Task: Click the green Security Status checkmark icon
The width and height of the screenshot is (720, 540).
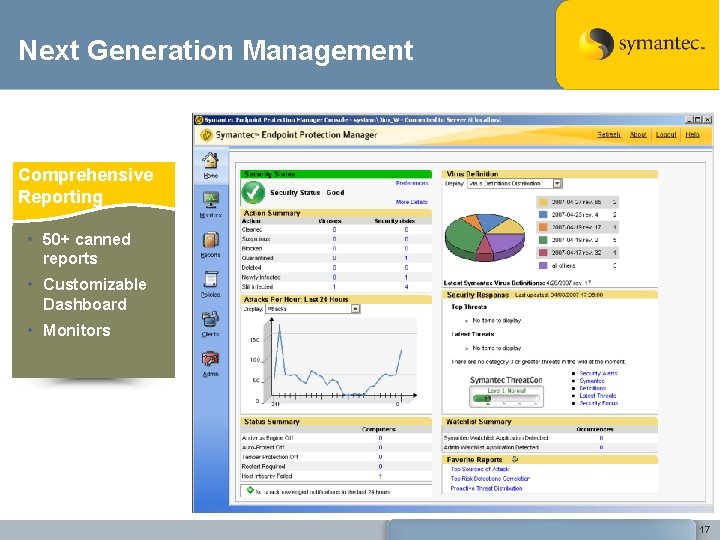Action: (x=253, y=192)
